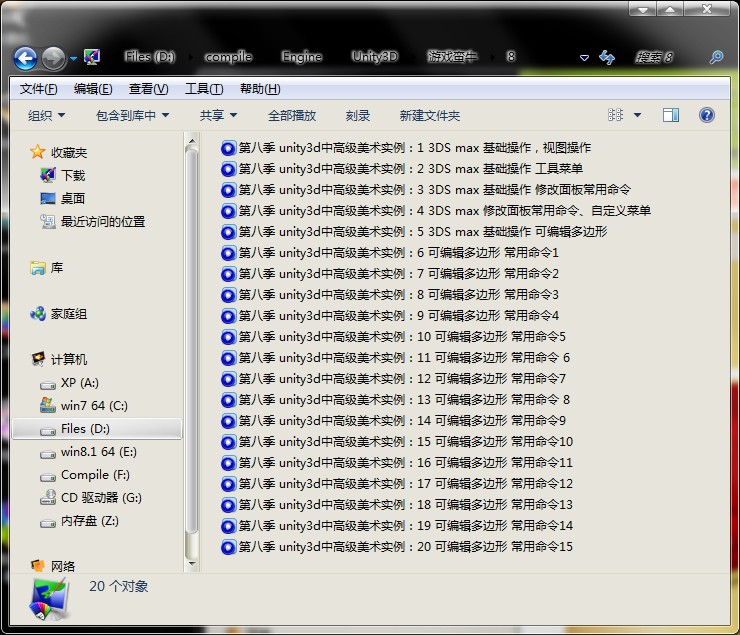Screen dimensions: 740x635
Task: Open 桌面 in the navigation pane
Action: click(x=63, y=199)
